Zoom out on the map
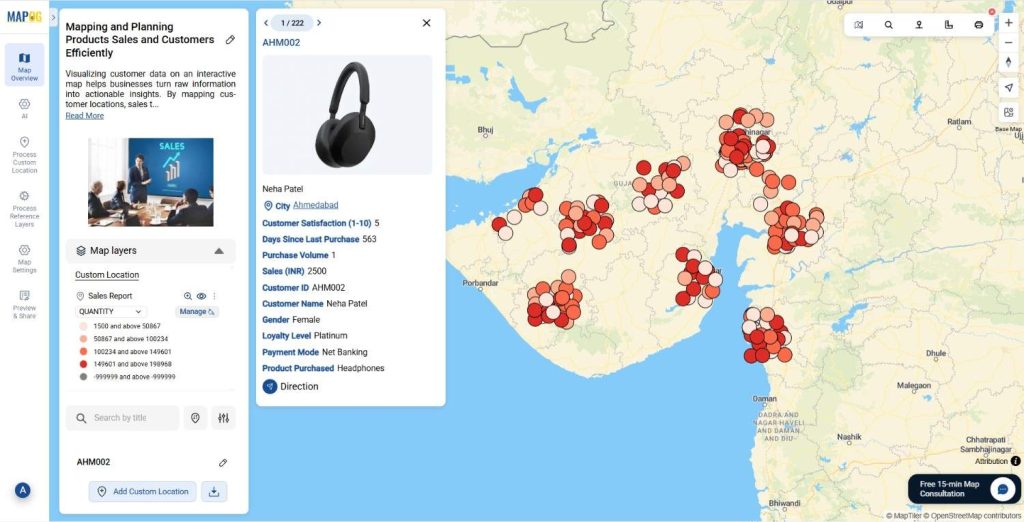The height and width of the screenshot is (522, 1024). pos(1008,43)
